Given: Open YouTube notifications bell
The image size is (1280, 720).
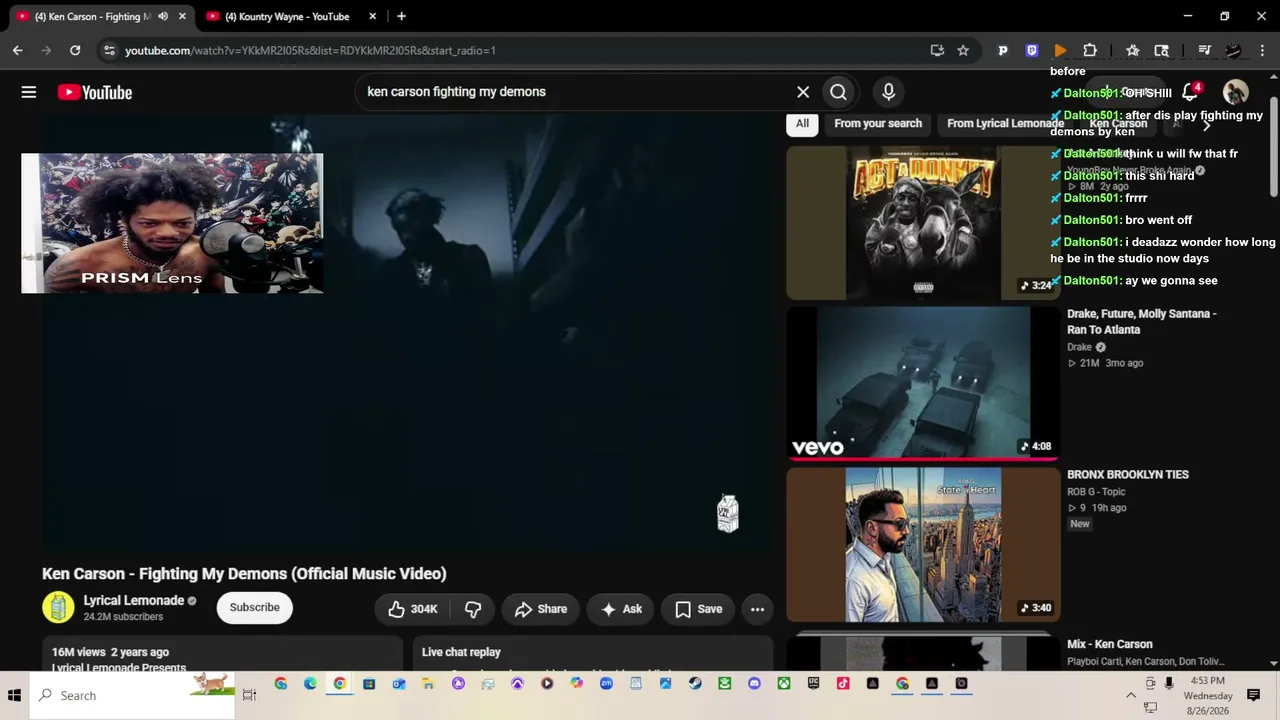Looking at the screenshot, I should [x=1190, y=92].
